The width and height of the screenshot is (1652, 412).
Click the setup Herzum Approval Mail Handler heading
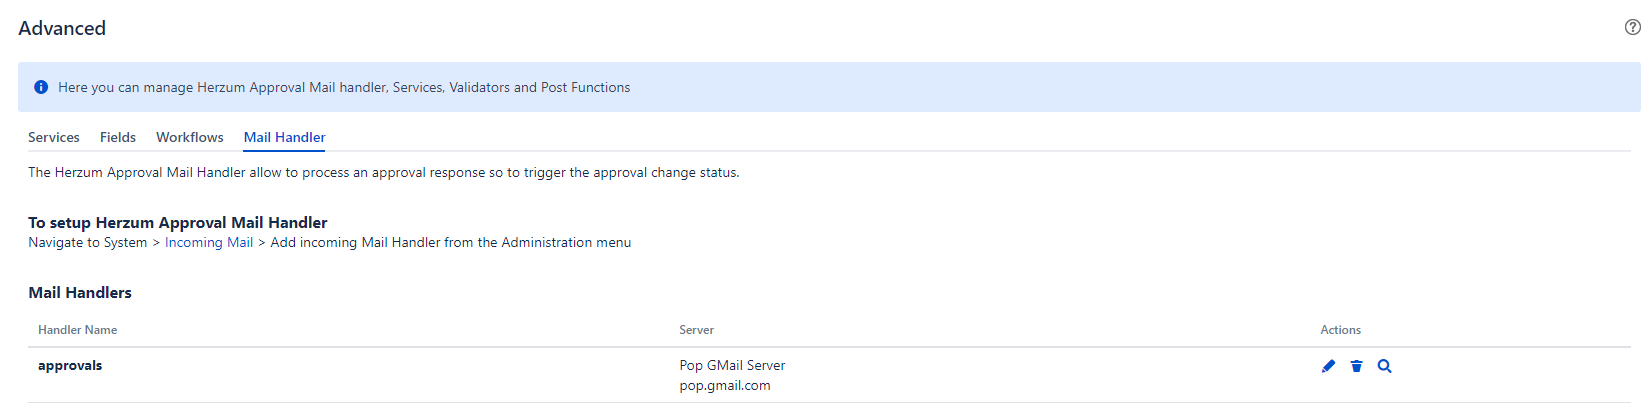[x=178, y=223]
